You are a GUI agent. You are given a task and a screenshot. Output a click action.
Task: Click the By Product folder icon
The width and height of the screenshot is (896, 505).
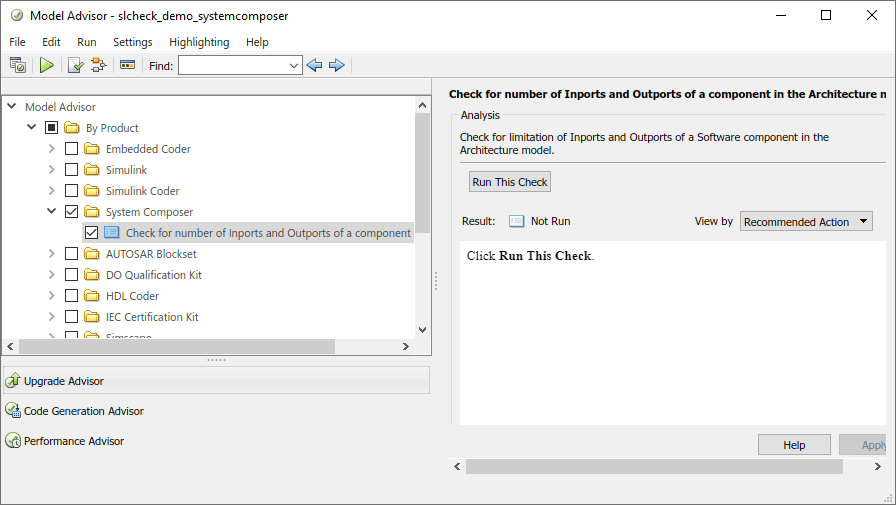(x=71, y=127)
